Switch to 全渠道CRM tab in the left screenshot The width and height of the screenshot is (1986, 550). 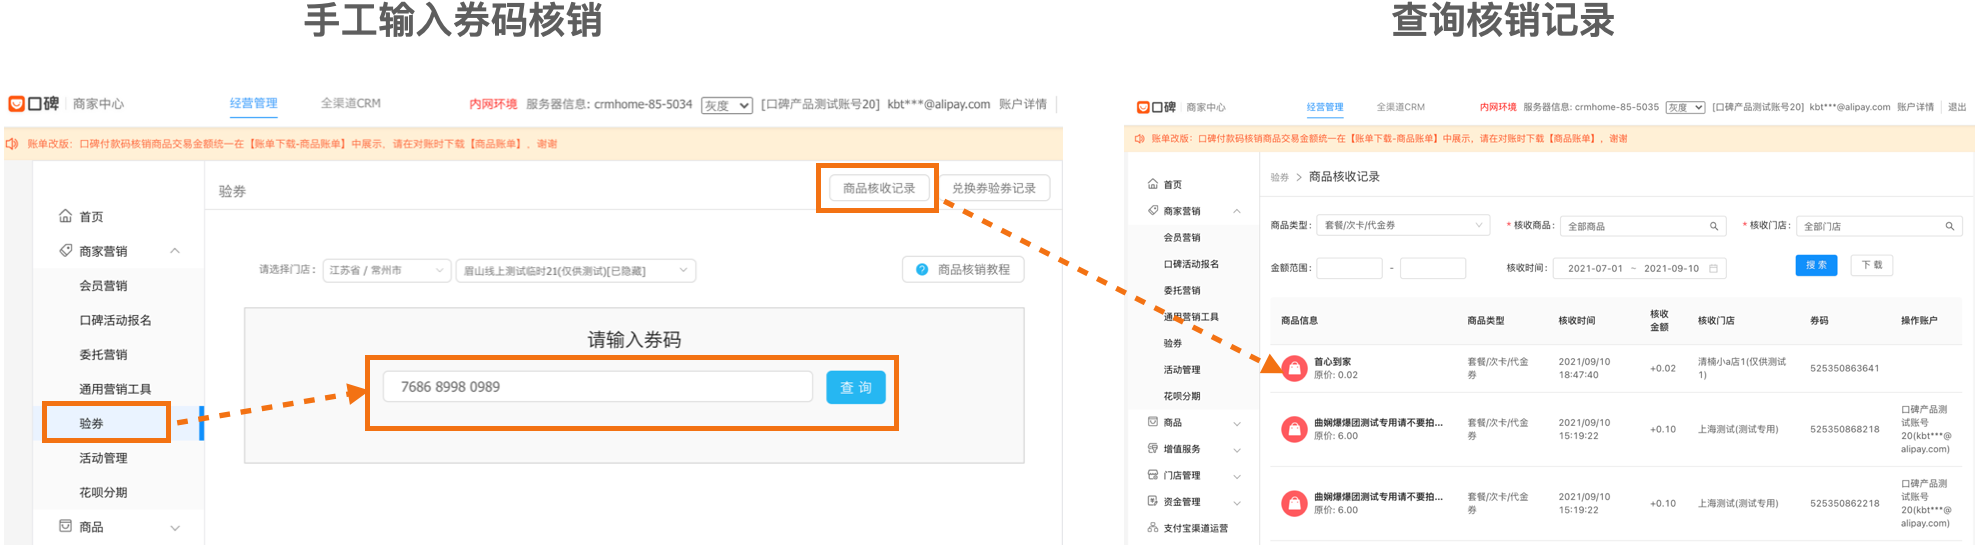coord(350,103)
